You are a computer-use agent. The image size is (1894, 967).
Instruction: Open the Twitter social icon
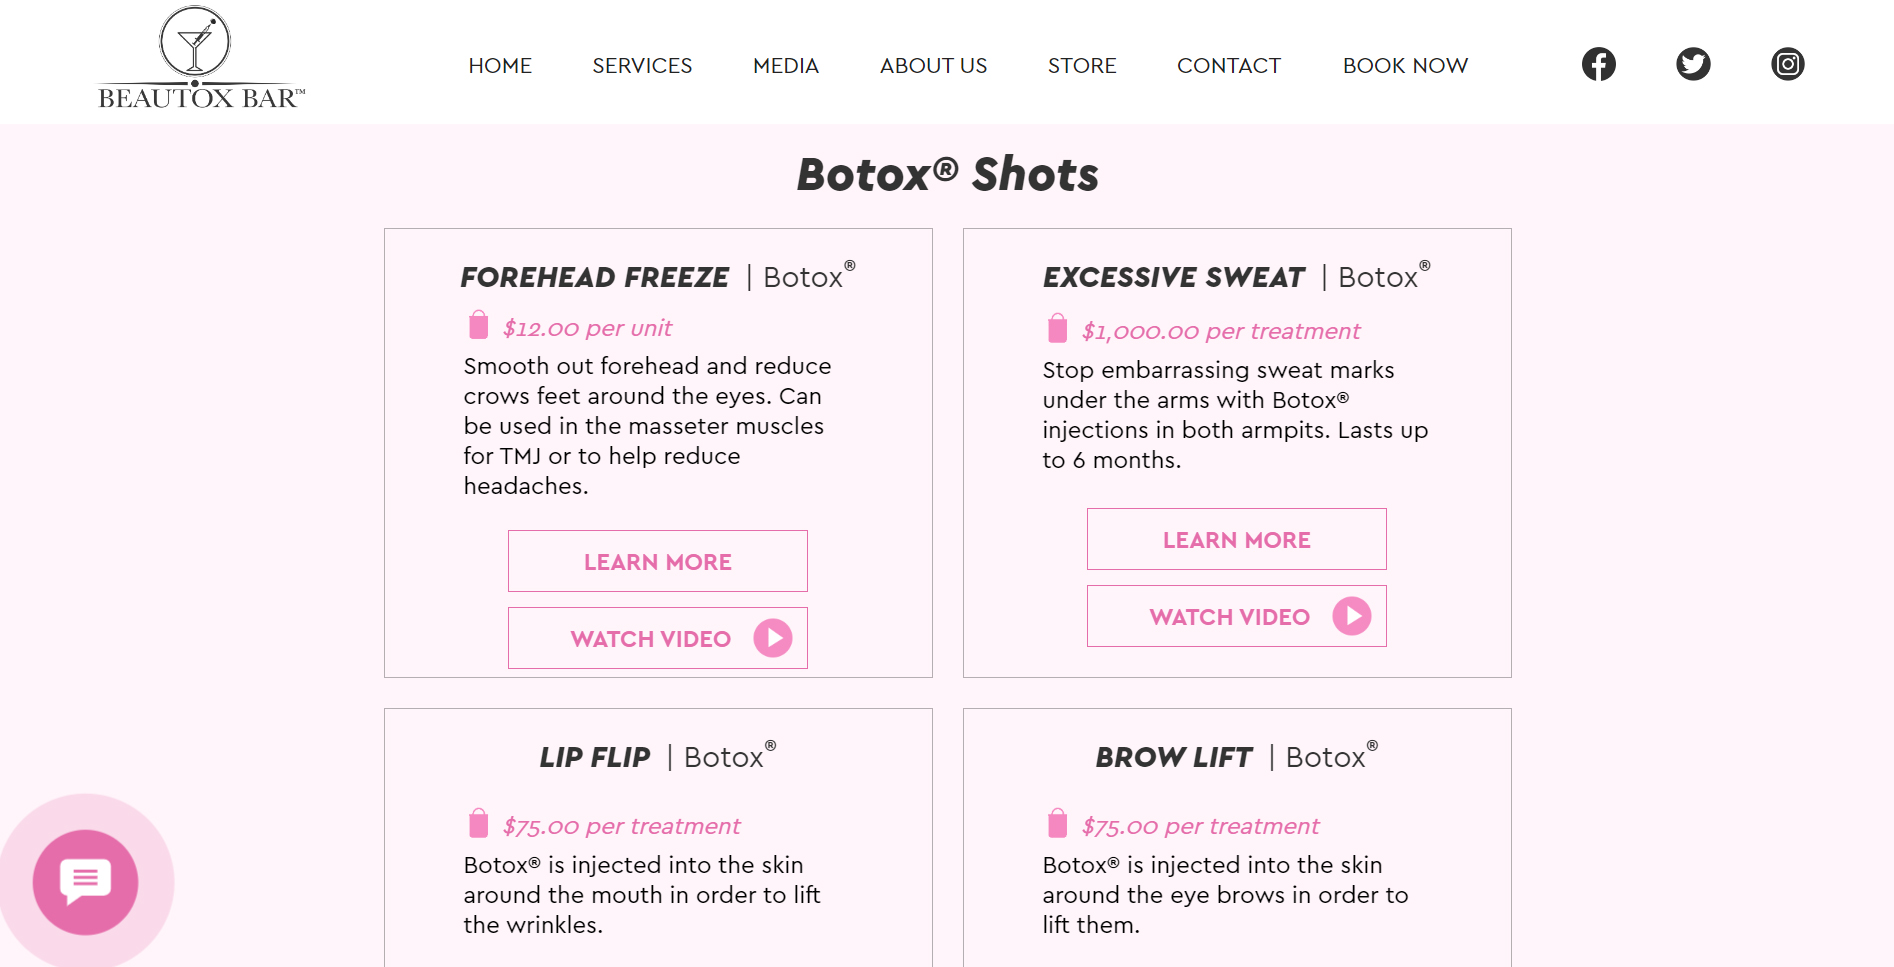coord(1693,64)
